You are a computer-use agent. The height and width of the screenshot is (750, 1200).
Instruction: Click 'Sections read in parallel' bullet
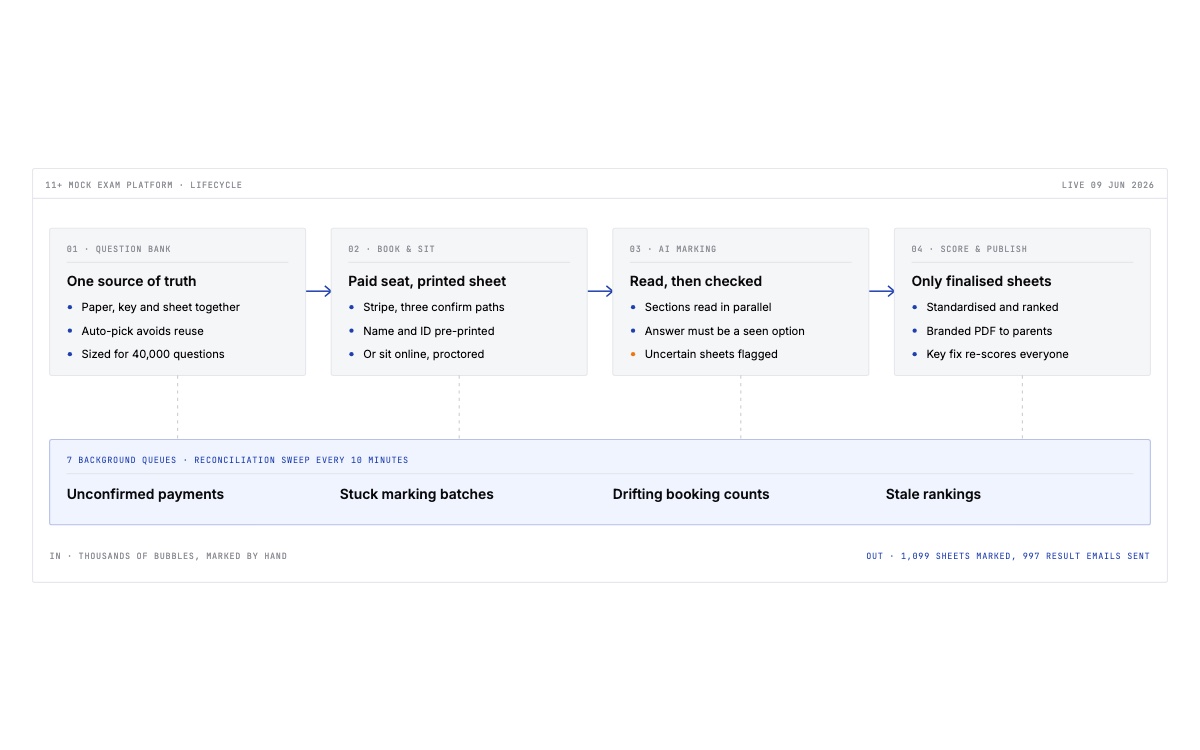point(708,307)
